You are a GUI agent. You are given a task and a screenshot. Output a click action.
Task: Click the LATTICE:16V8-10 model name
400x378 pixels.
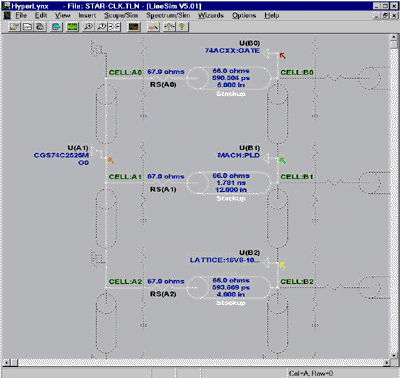pos(225,260)
